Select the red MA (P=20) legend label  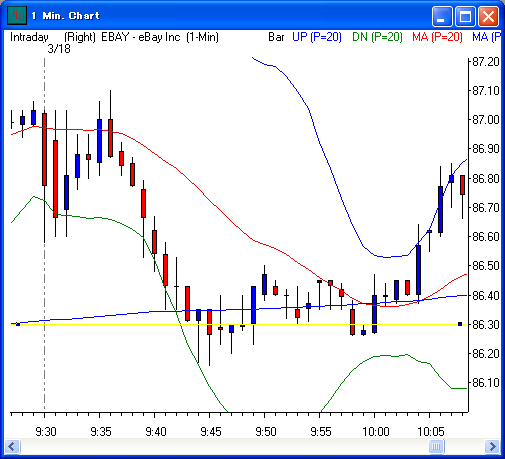coord(437,37)
